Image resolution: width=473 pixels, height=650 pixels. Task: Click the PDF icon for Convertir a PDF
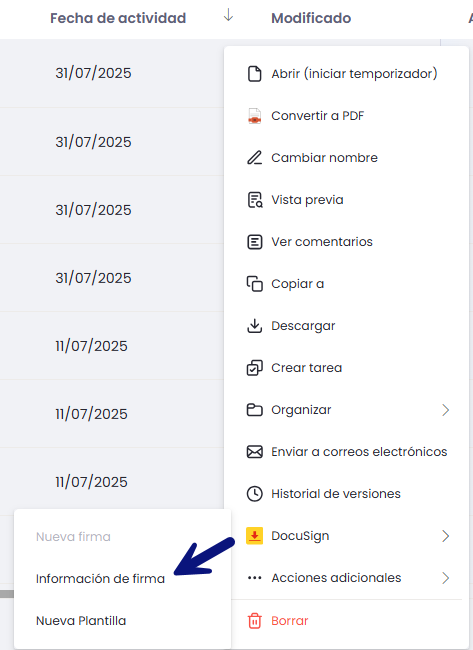point(255,116)
